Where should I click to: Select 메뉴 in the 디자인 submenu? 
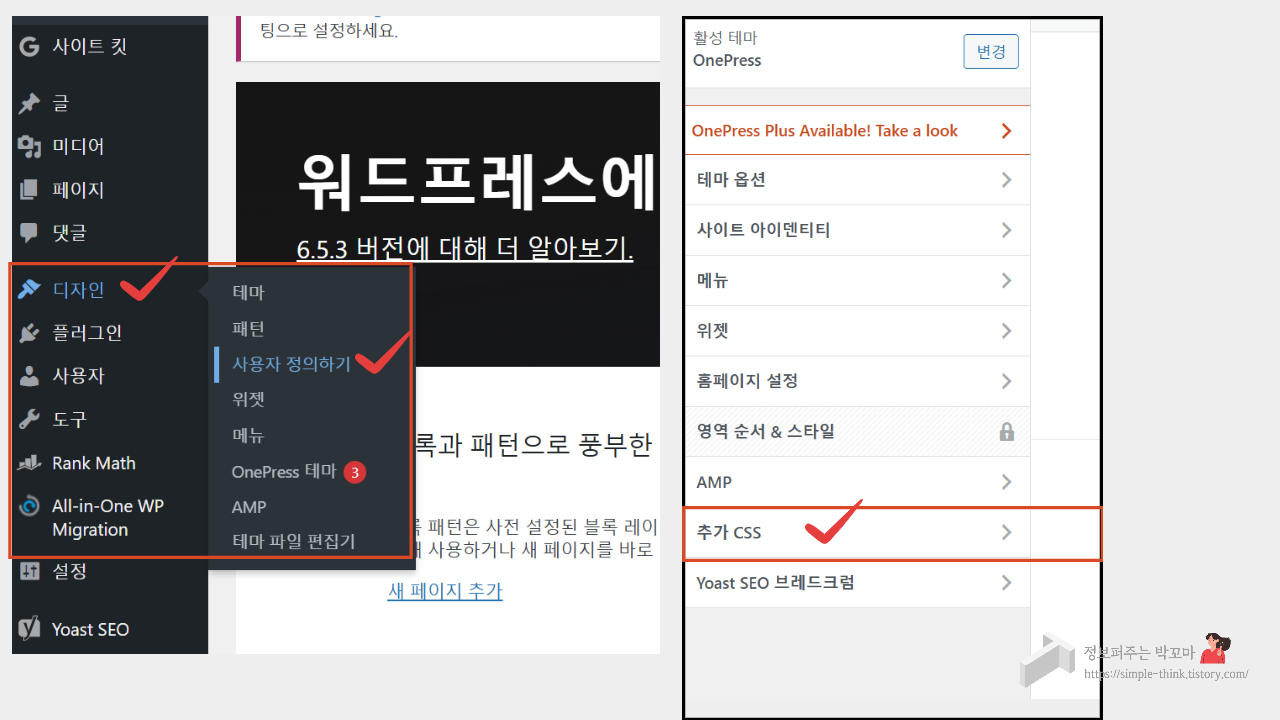tap(248, 435)
